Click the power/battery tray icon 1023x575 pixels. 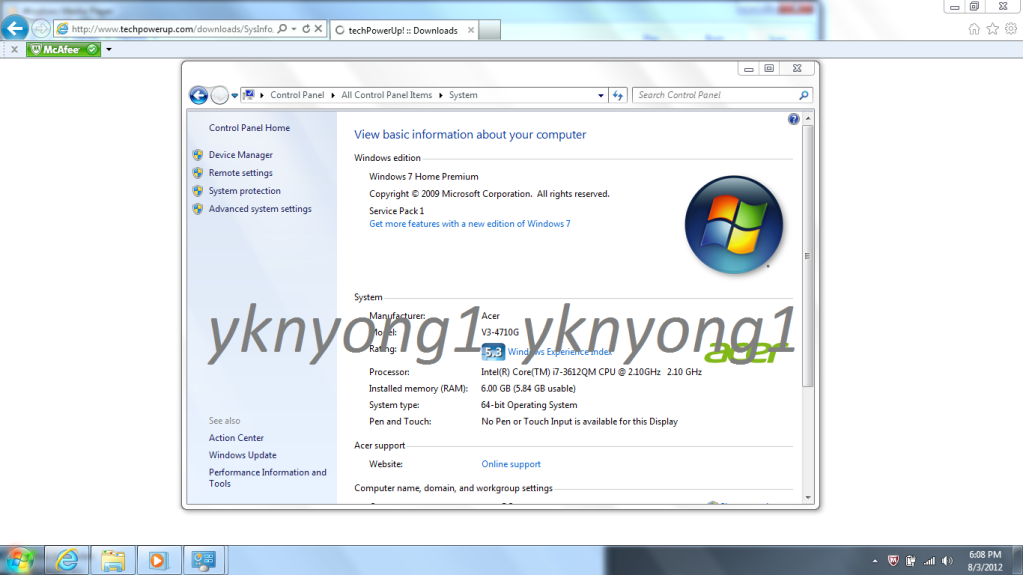(x=911, y=561)
